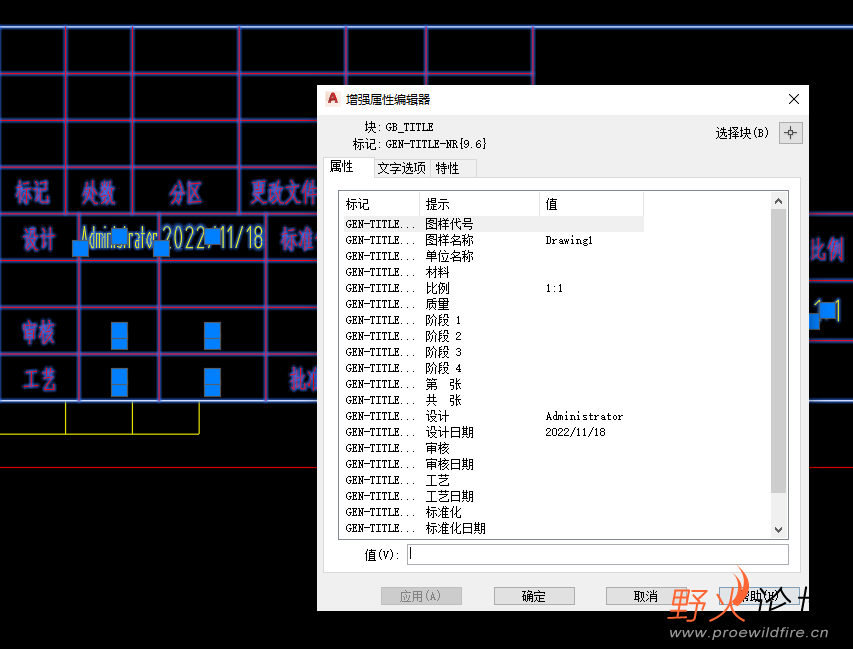Click the select block crosshair icon
The image size is (853, 649).
coord(790,133)
